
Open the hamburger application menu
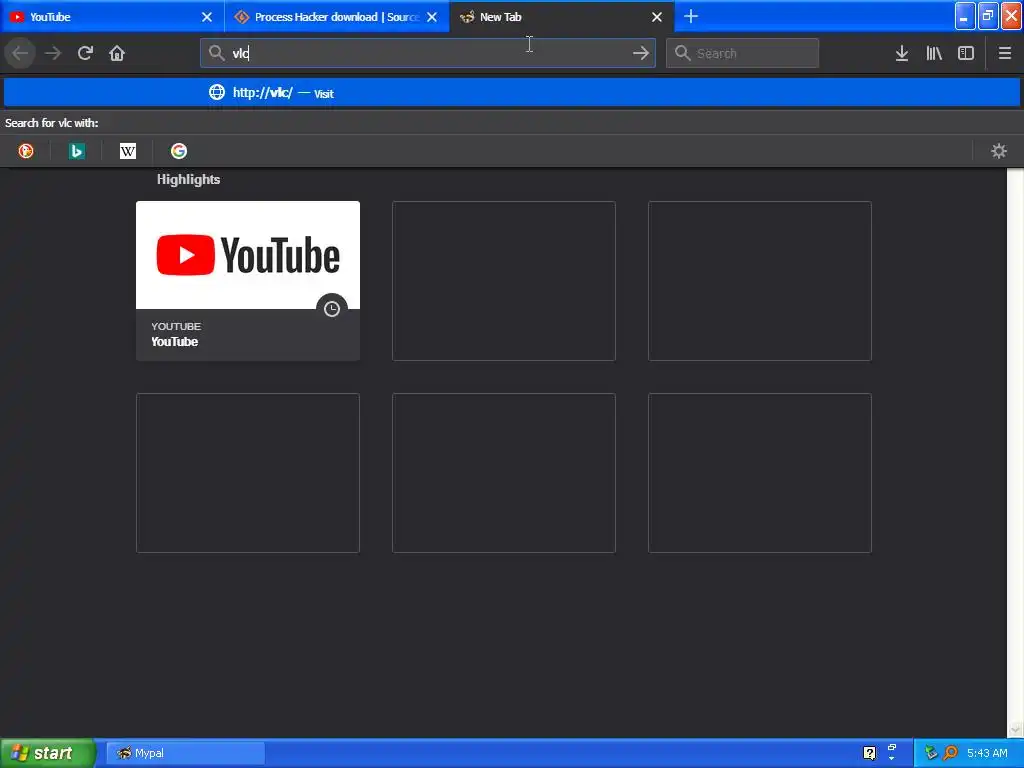(1004, 53)
